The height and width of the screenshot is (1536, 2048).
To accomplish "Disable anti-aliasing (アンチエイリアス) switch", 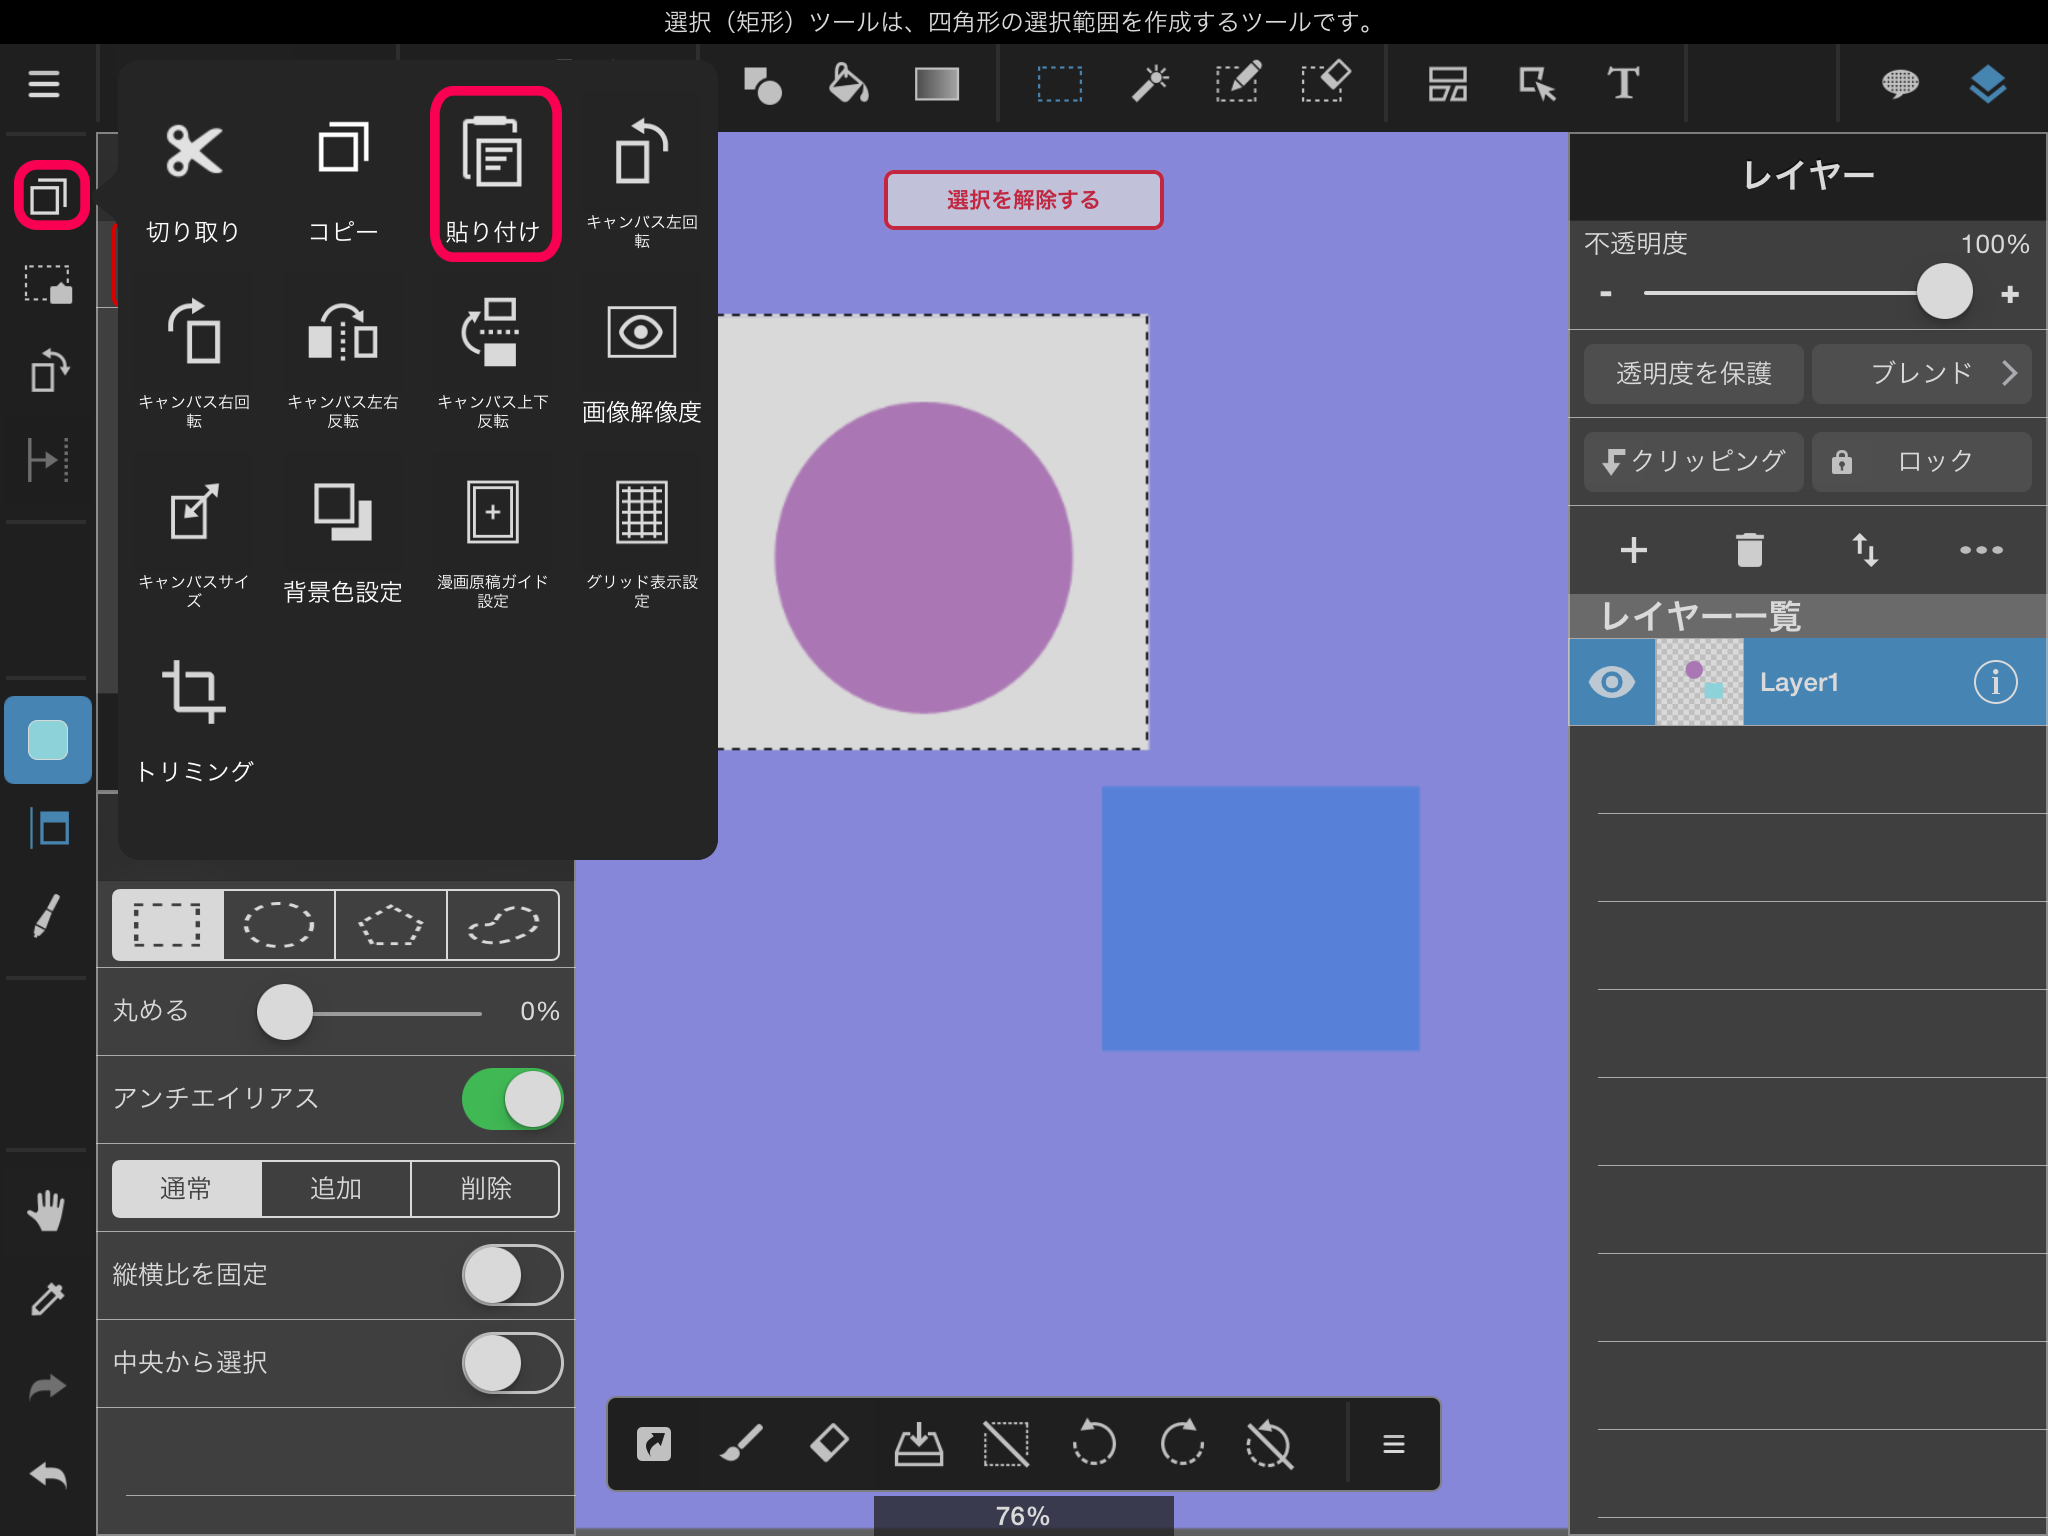I will tap(513, 1099).
